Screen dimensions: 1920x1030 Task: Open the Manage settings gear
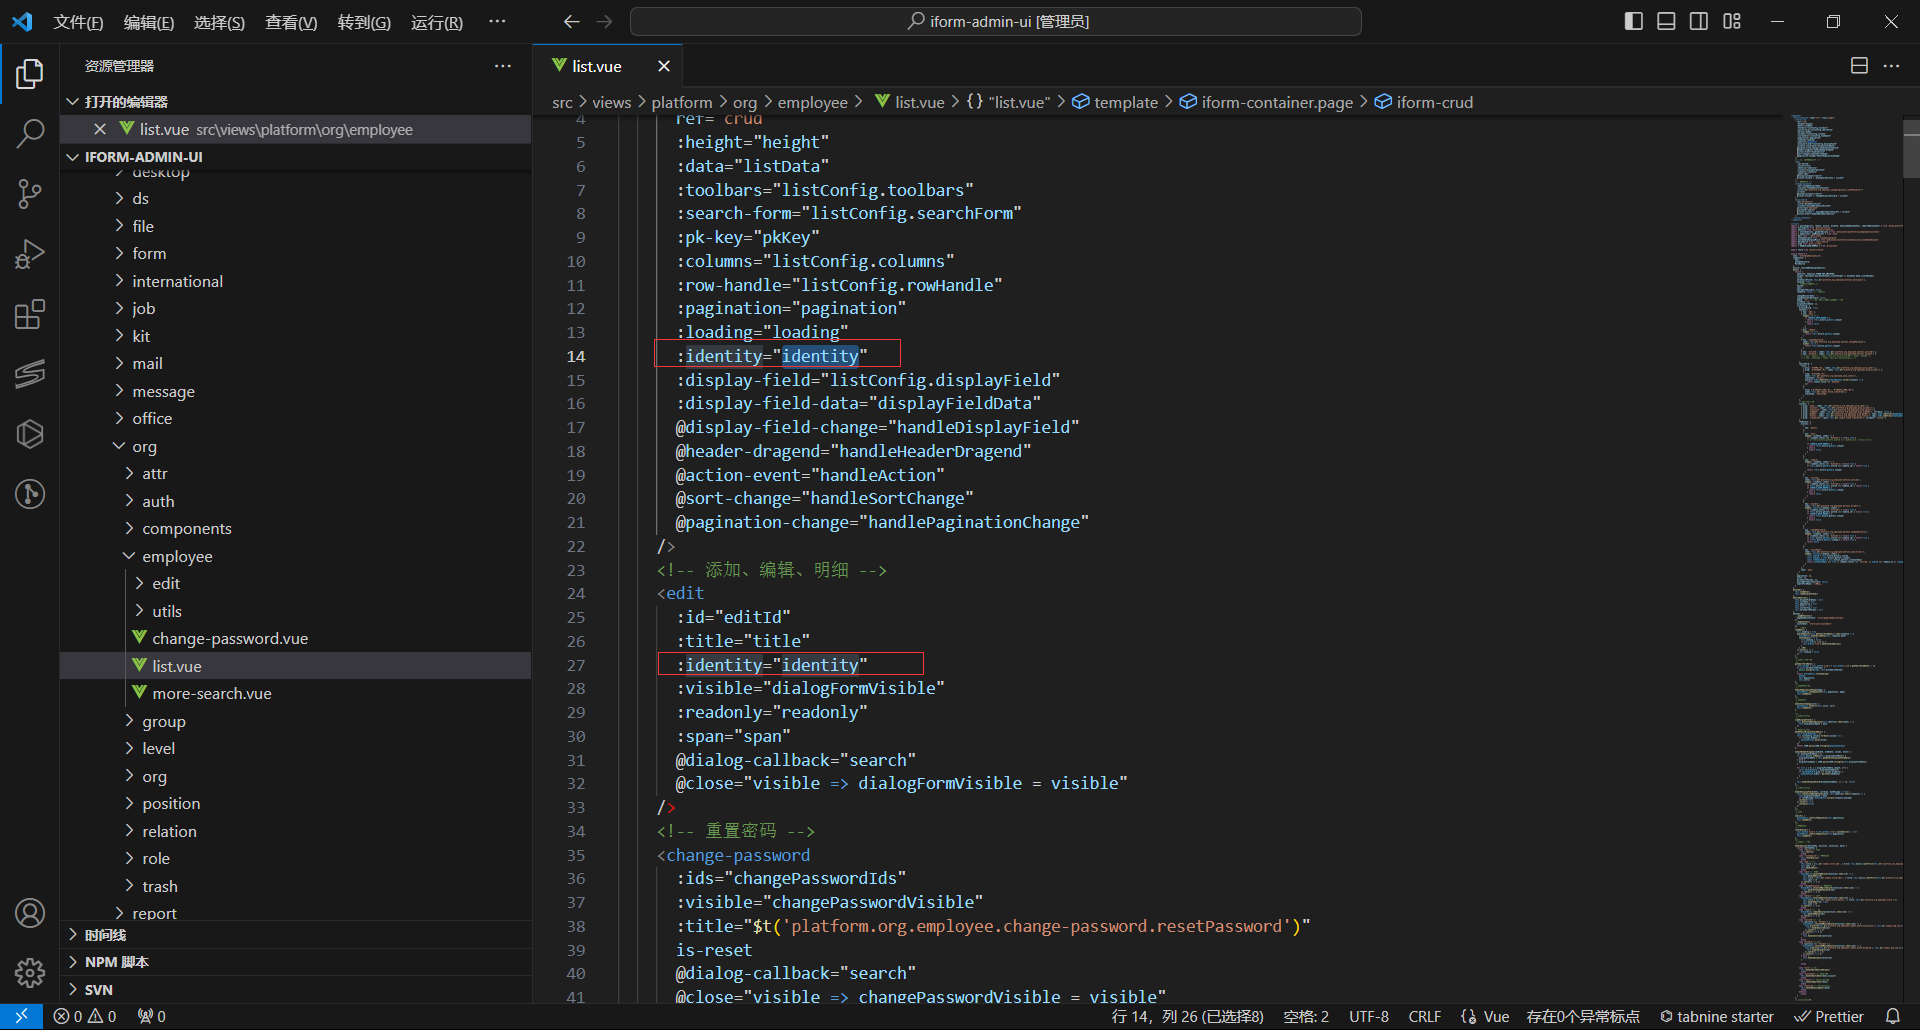click(30, 972)
